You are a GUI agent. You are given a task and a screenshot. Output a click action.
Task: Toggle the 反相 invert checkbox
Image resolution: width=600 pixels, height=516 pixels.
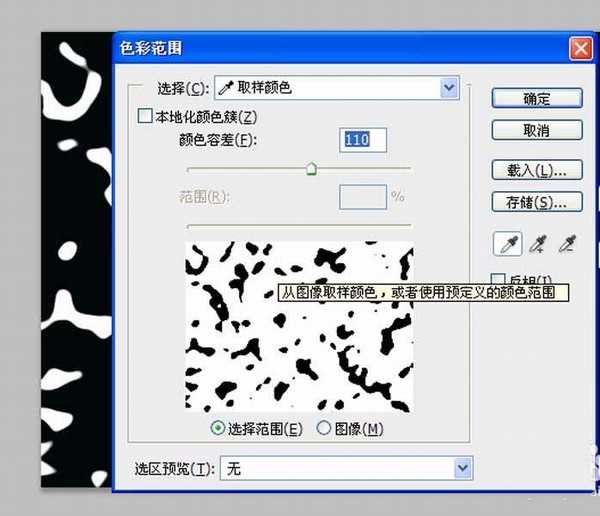[499, 279]
